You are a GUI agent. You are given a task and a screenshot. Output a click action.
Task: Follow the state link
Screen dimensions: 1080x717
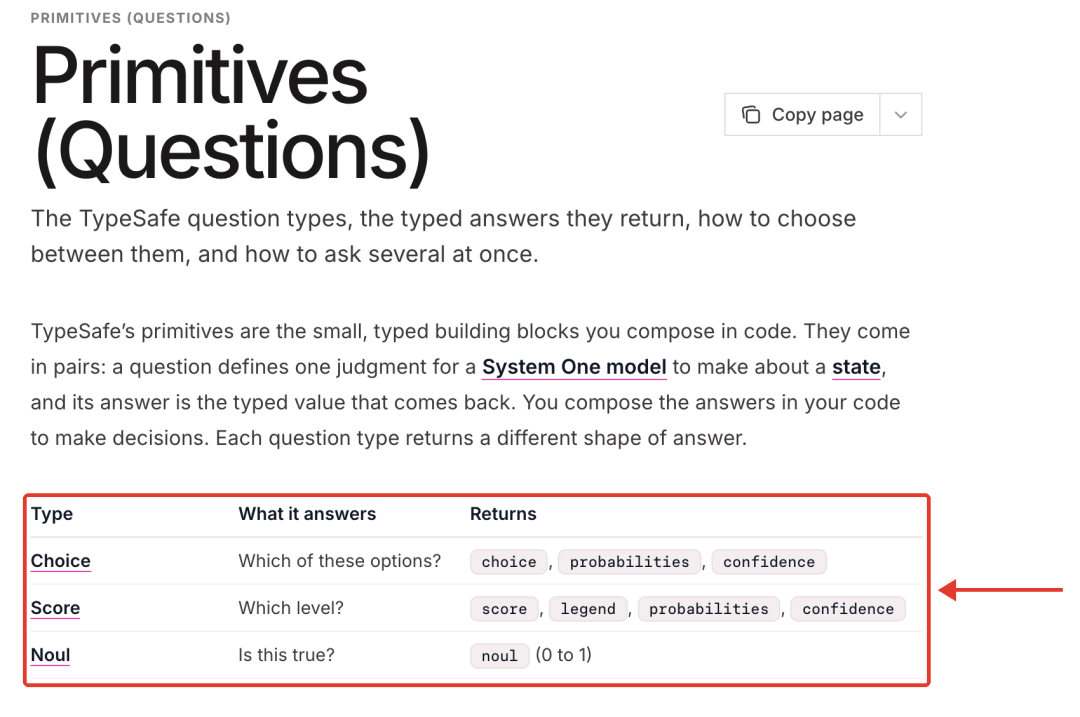[856, 367]
